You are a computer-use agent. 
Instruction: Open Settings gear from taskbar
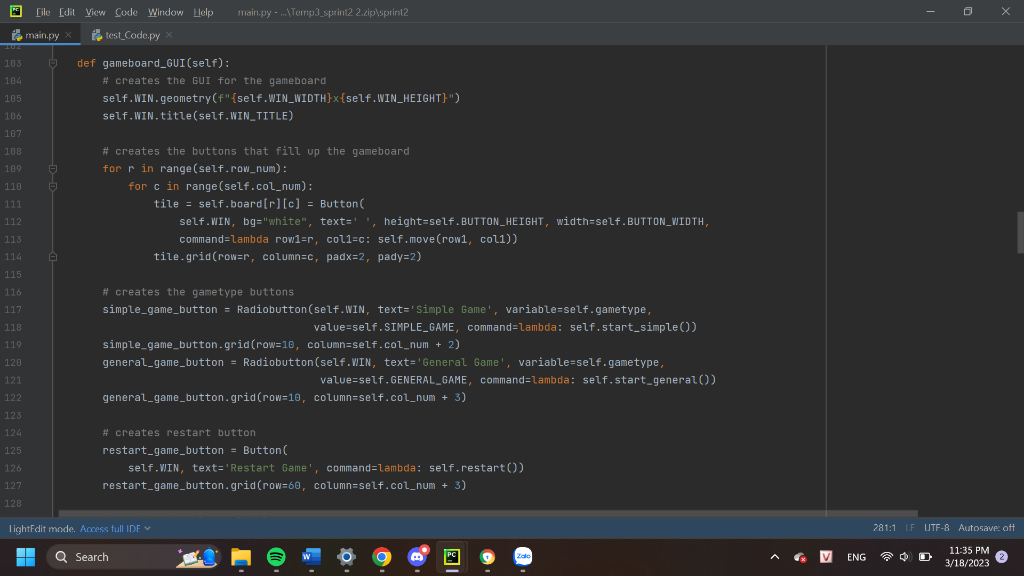(x=346, y=557)
